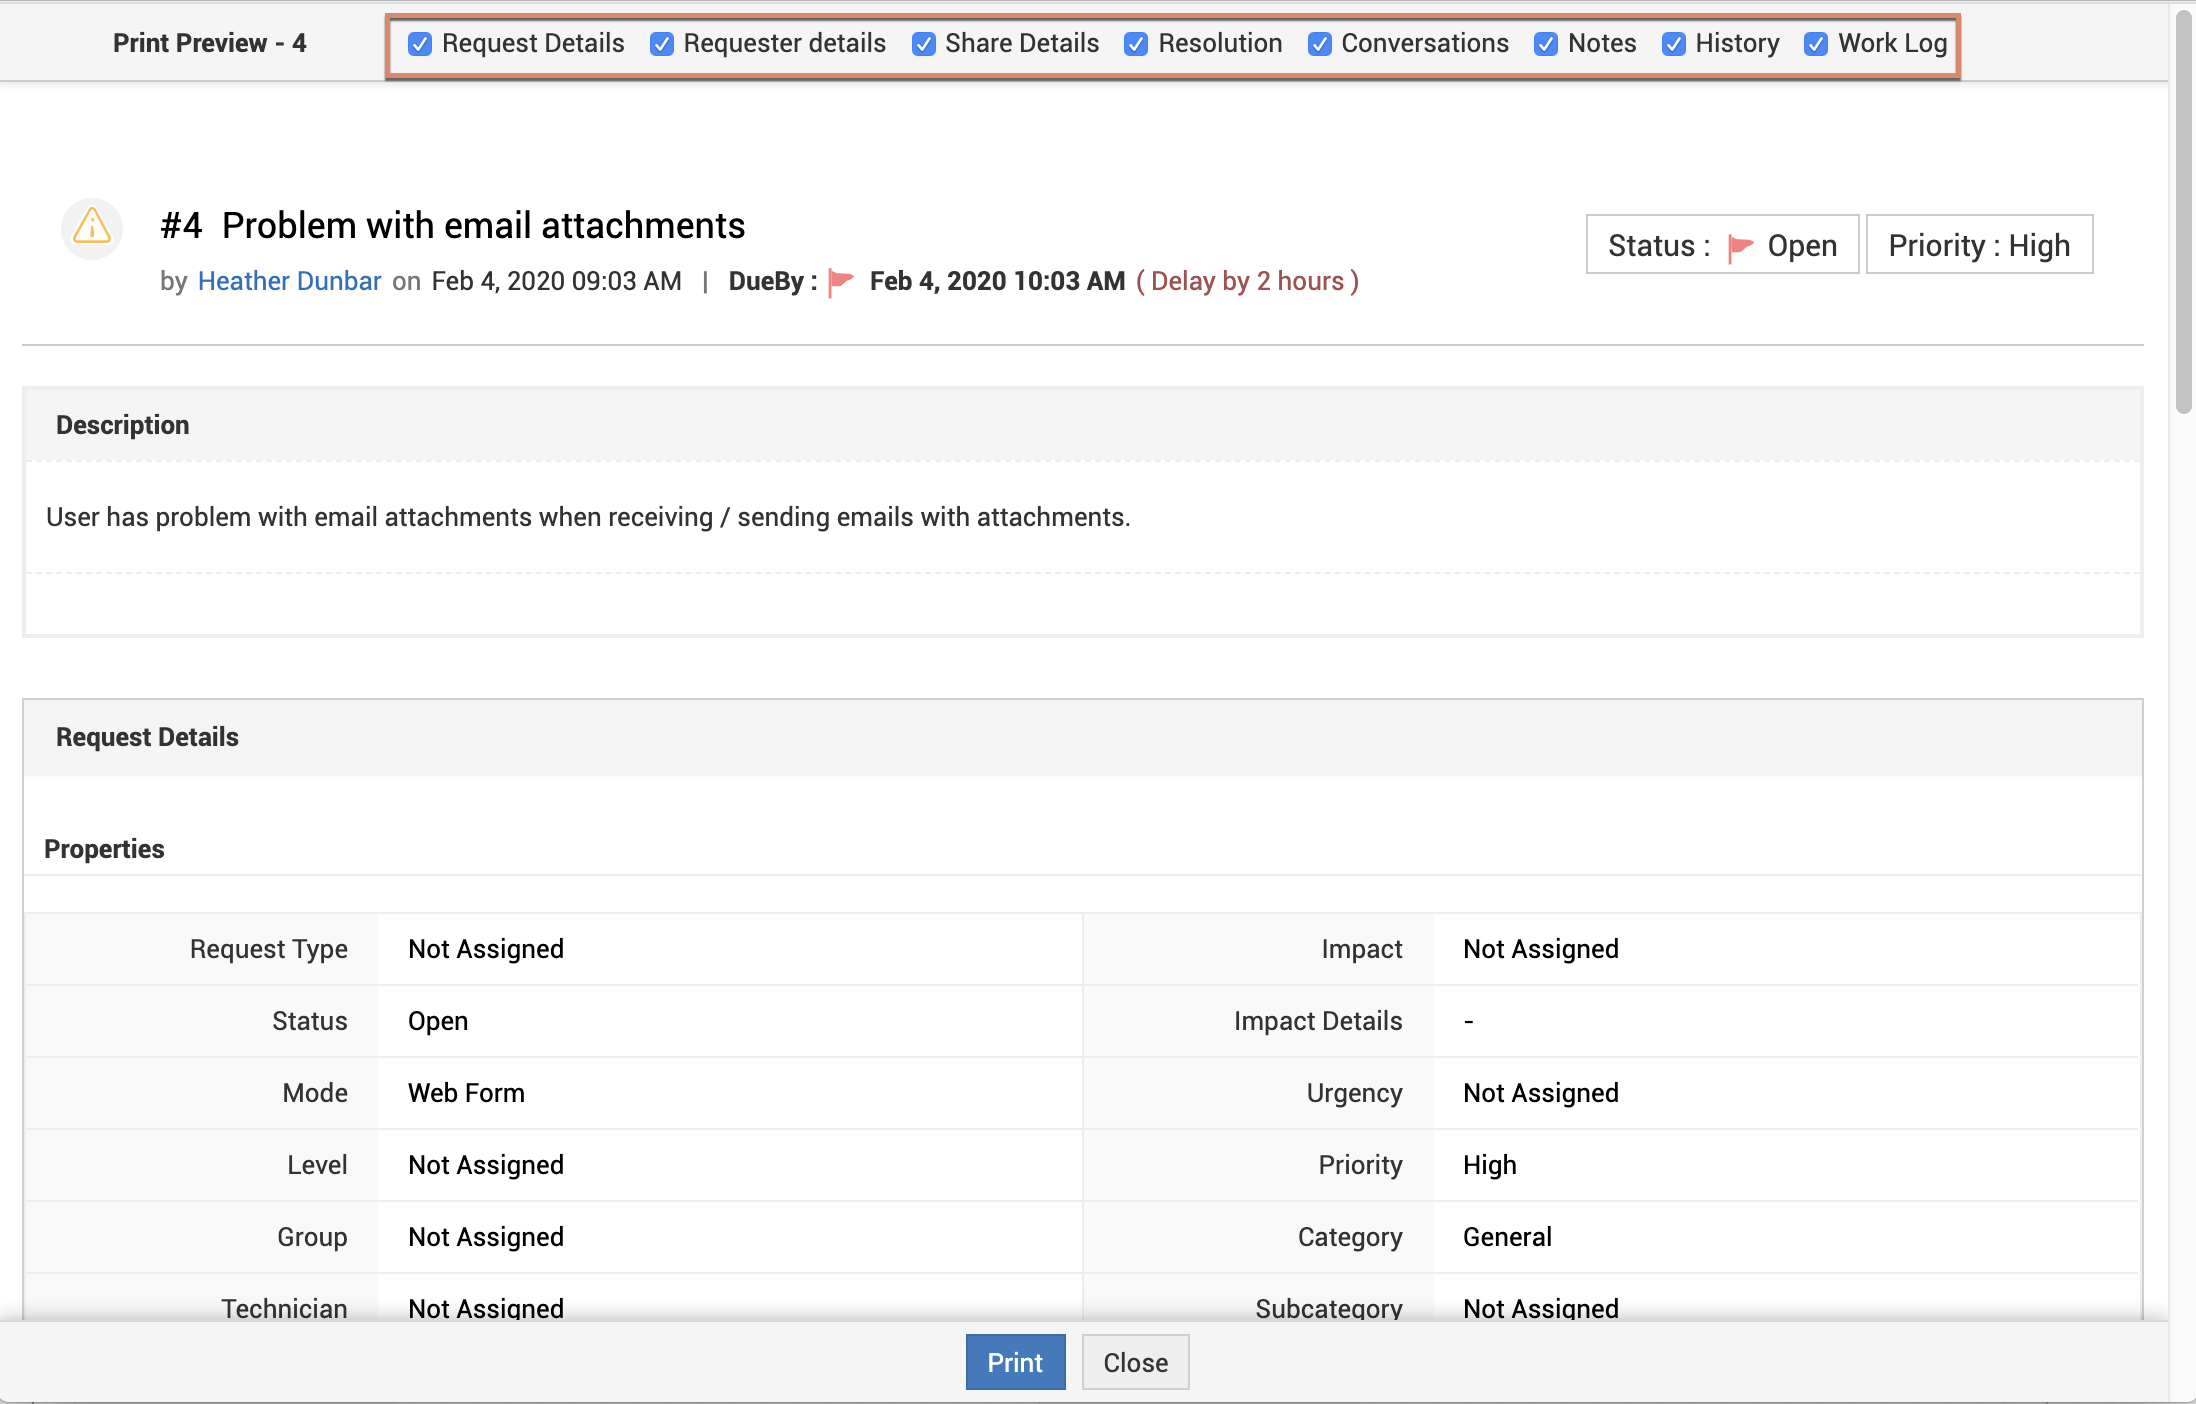Click the red Status flag icon
Image resolution: width=2196 pixels, height=1404 pixels.
1740,246
